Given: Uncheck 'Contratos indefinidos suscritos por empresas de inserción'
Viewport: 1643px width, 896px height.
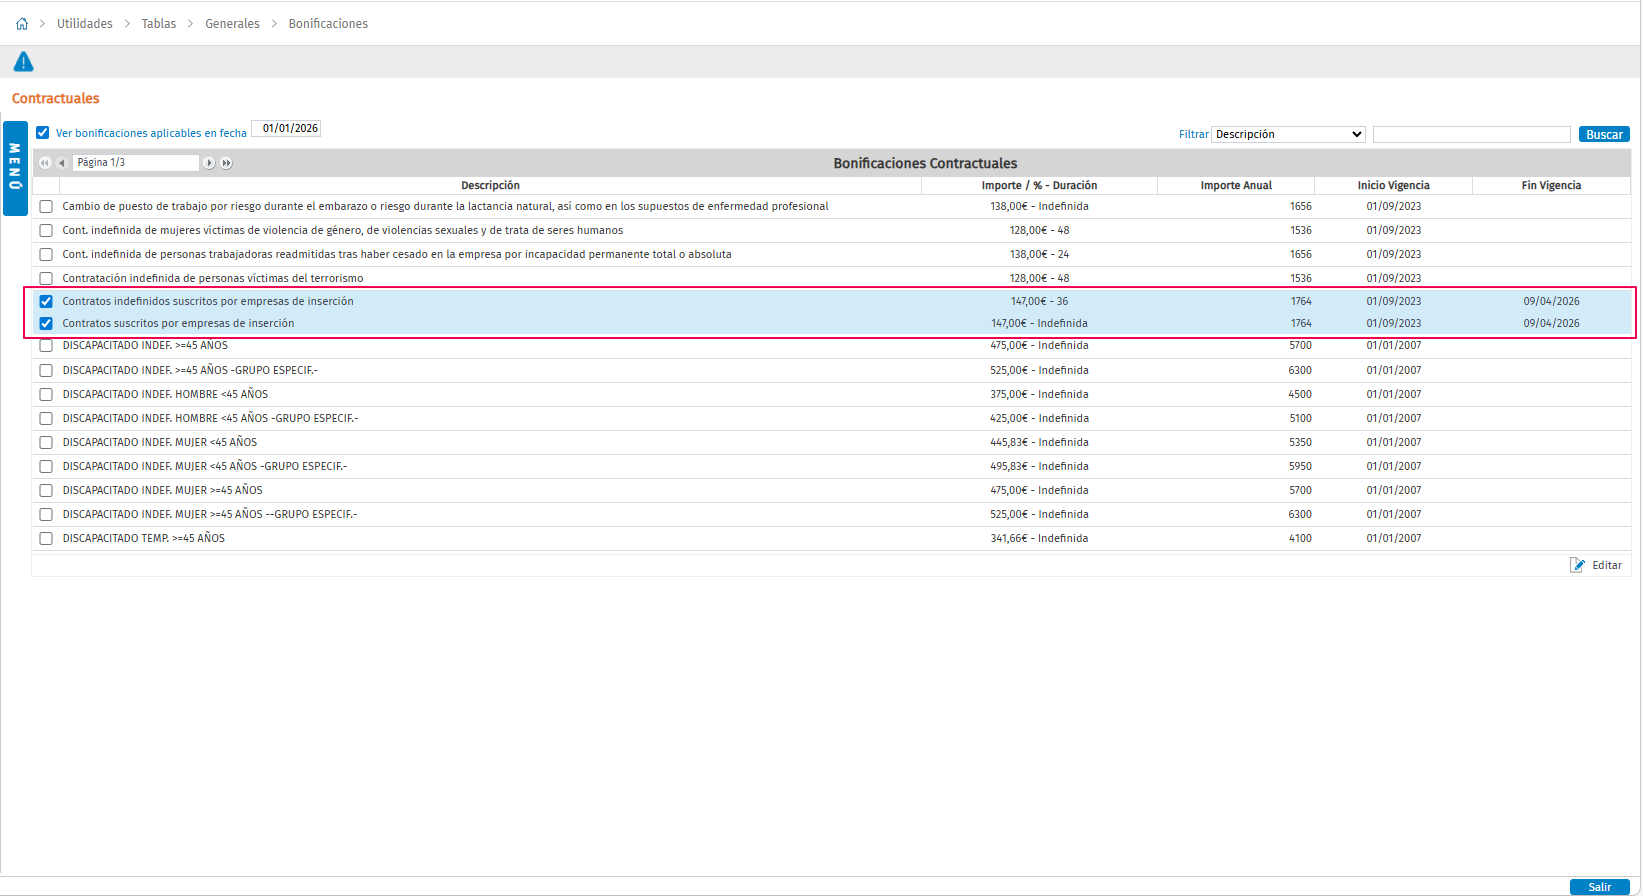Looking at the screenshot, I should click(46, 301).
